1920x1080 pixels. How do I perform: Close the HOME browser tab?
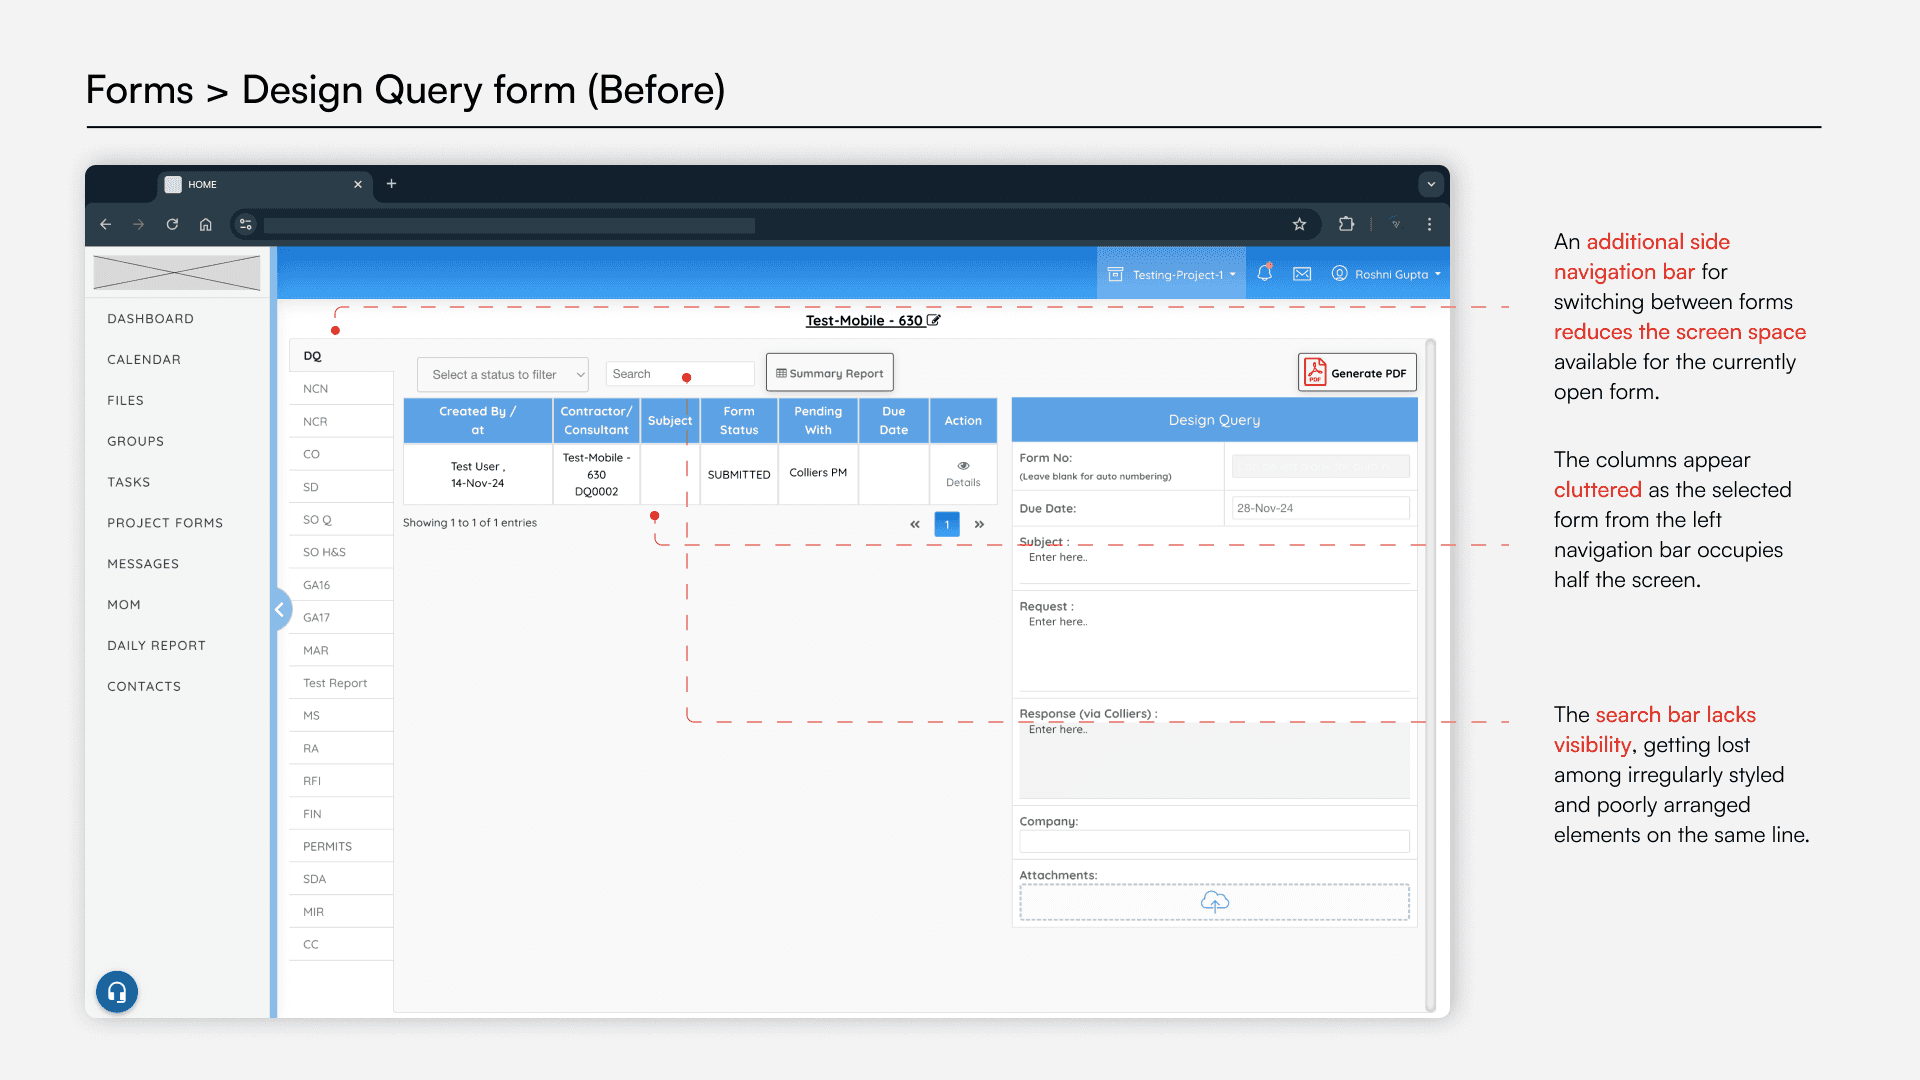[x=357, y=185]
